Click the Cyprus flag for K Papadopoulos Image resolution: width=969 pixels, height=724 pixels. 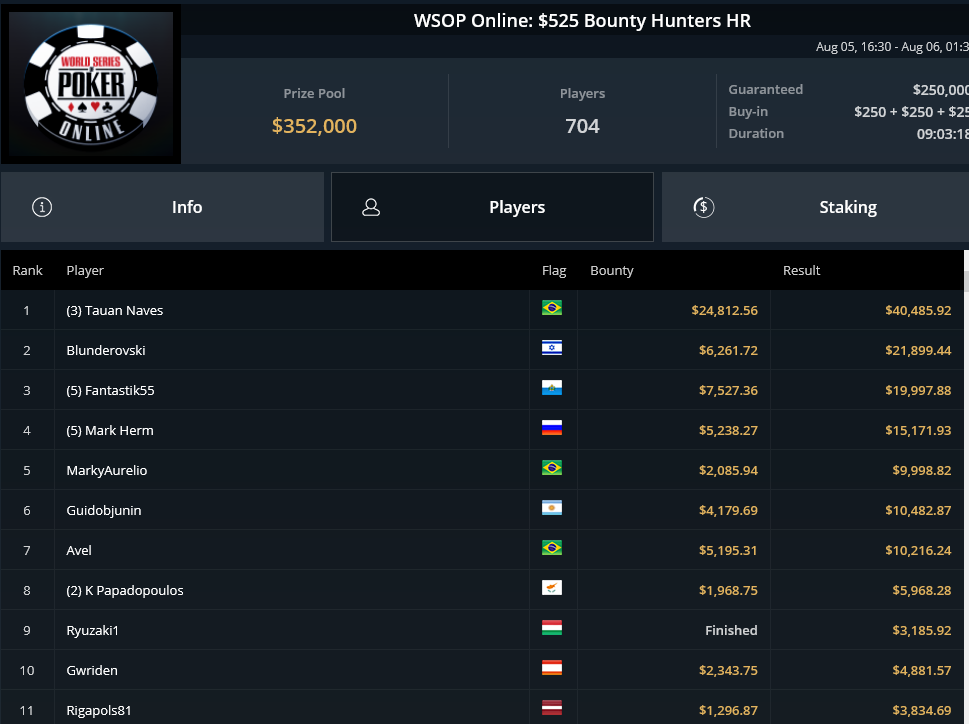pyautogui.click(x=552, y=588)
